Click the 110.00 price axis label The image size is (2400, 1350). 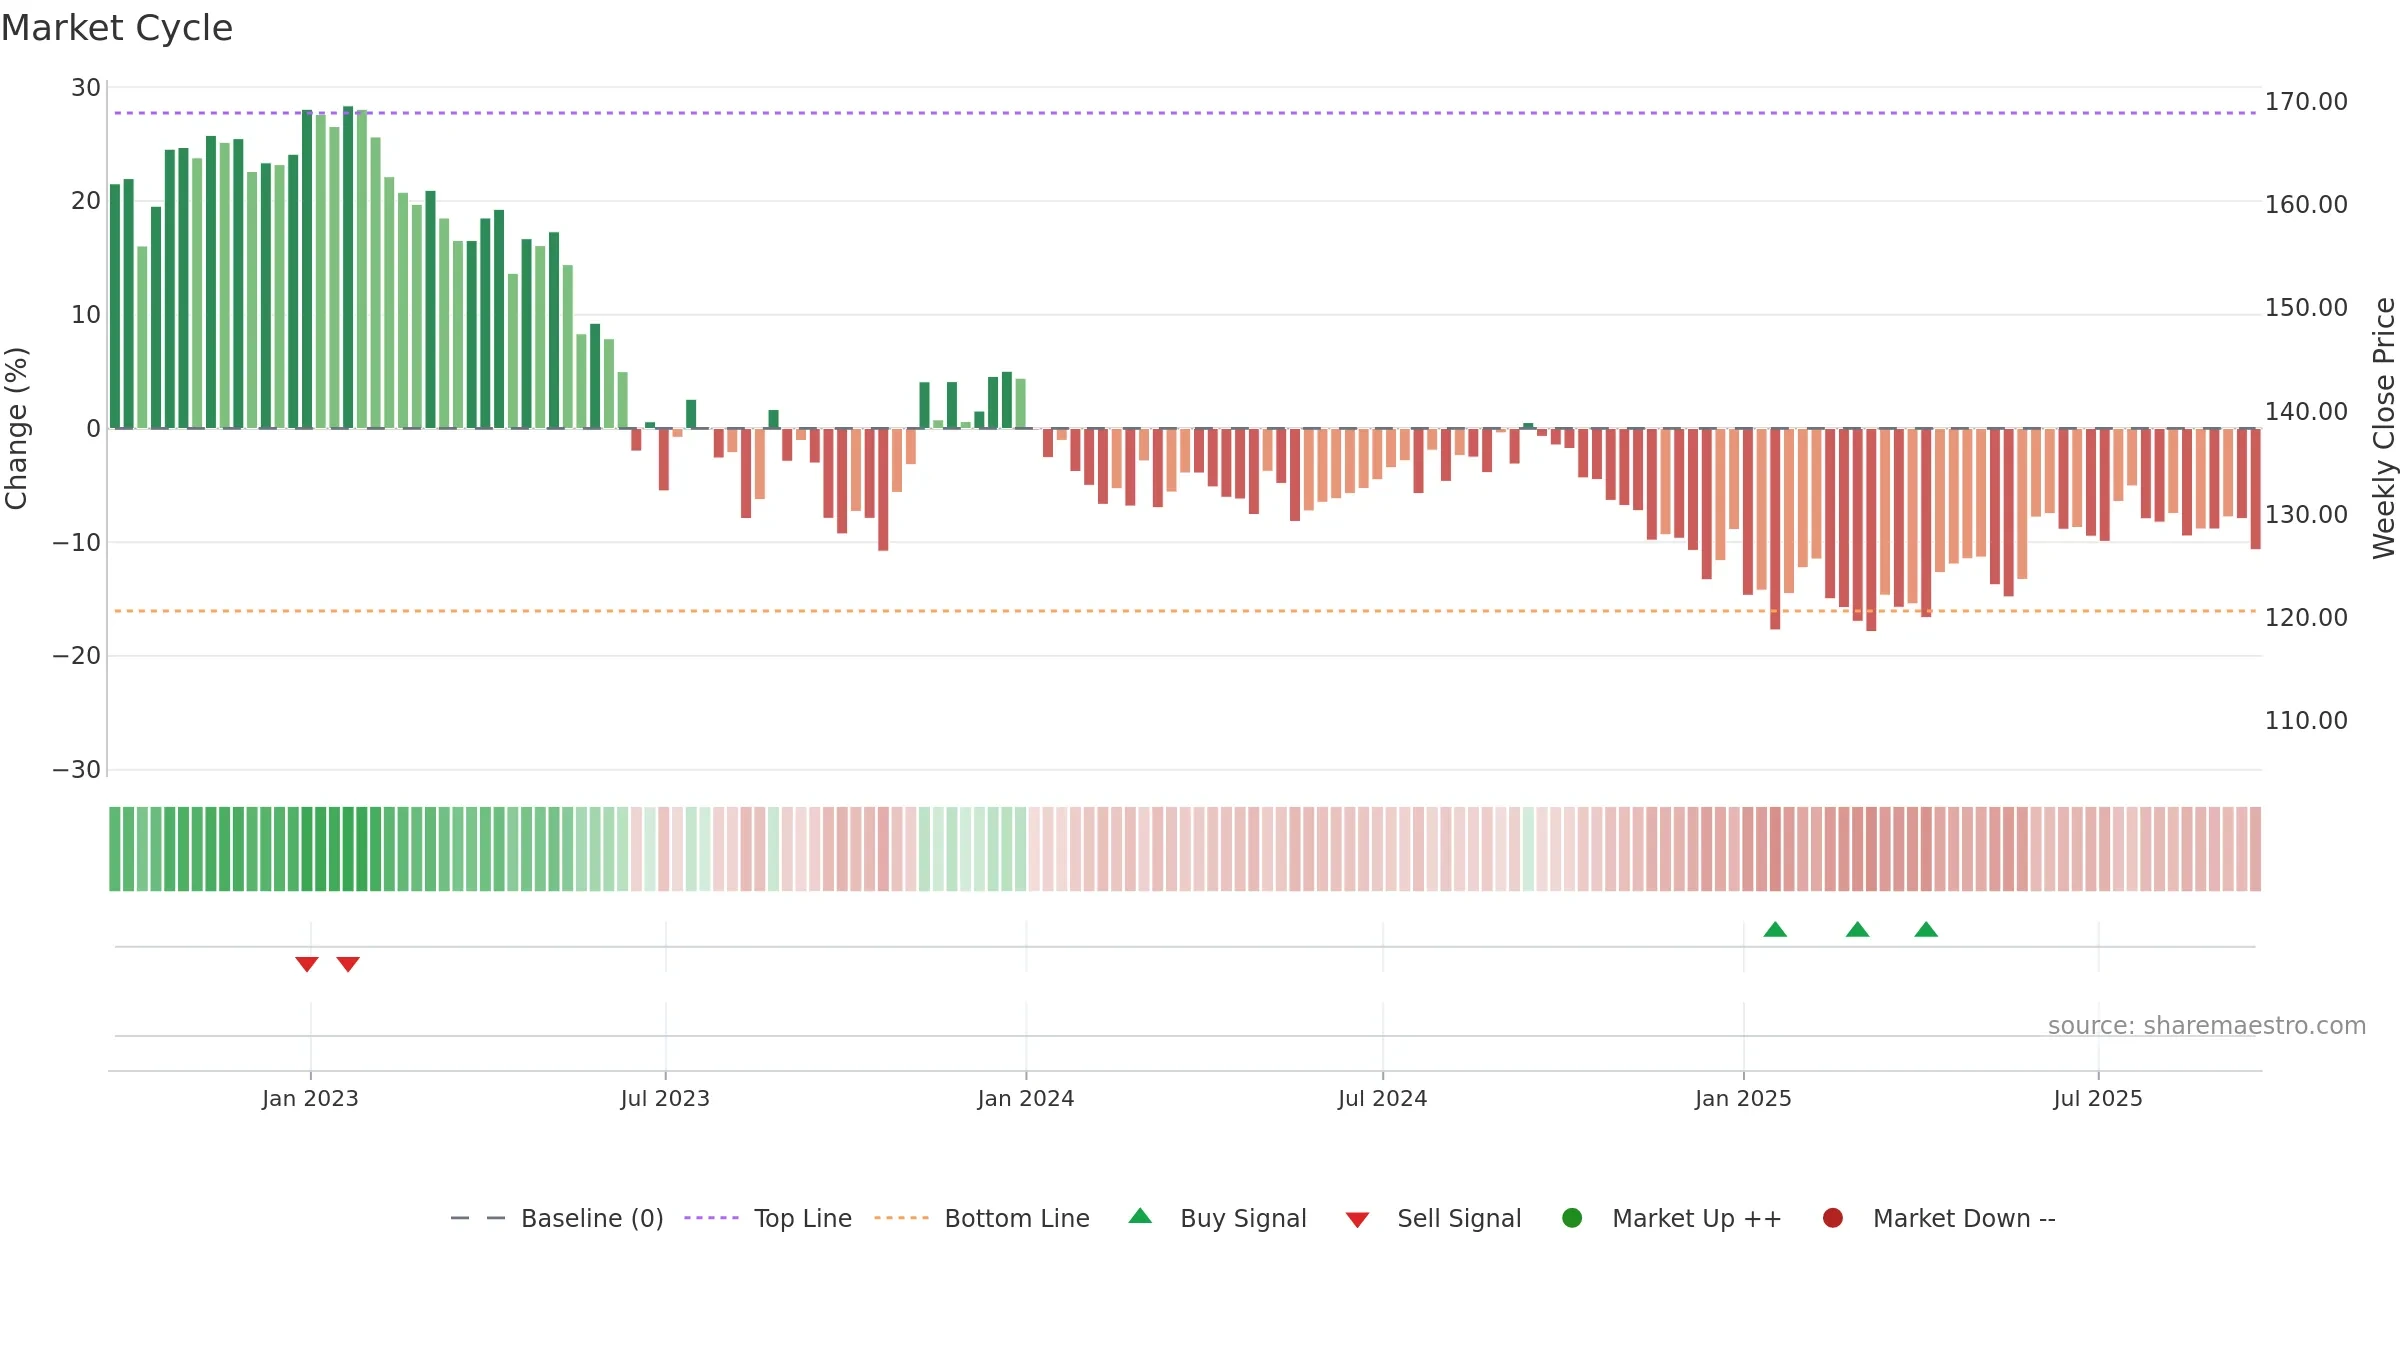point(2306,721)
